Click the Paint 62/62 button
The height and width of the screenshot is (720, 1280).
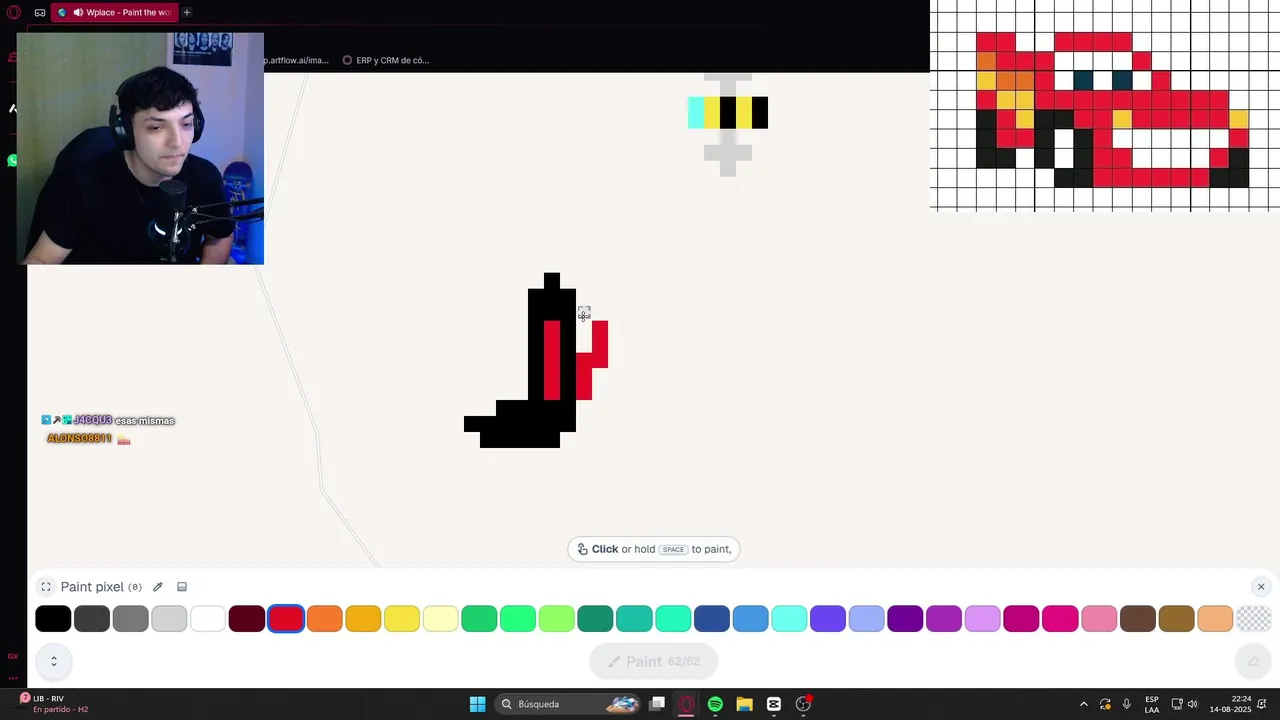(654, 661)
